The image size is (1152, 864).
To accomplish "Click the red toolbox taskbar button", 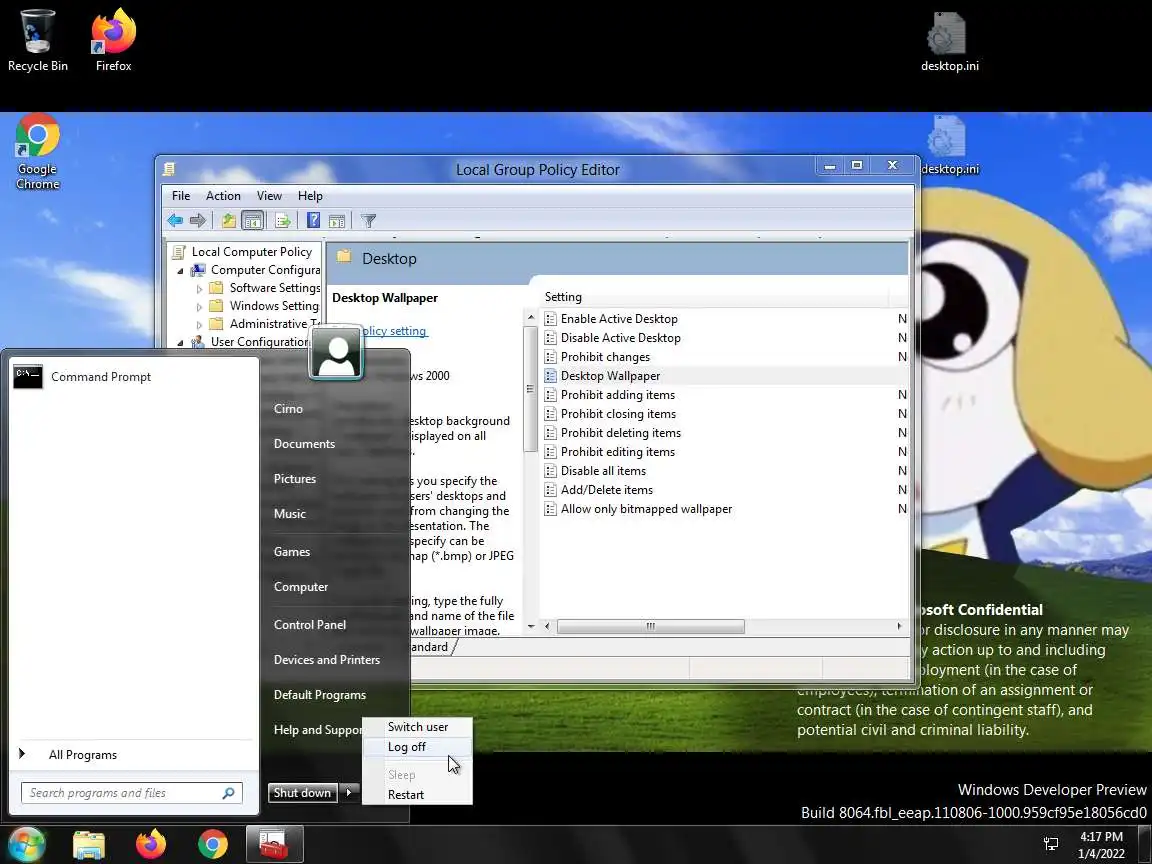I will click(274, 844).
